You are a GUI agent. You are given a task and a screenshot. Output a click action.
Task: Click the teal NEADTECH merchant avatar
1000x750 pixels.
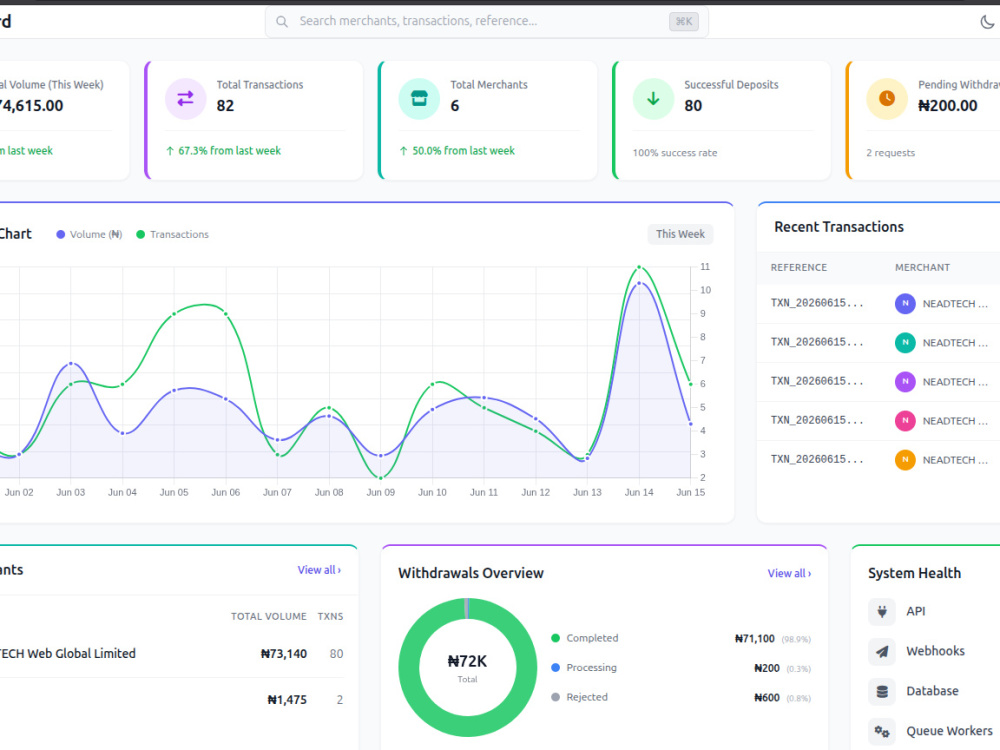point(905,342)
